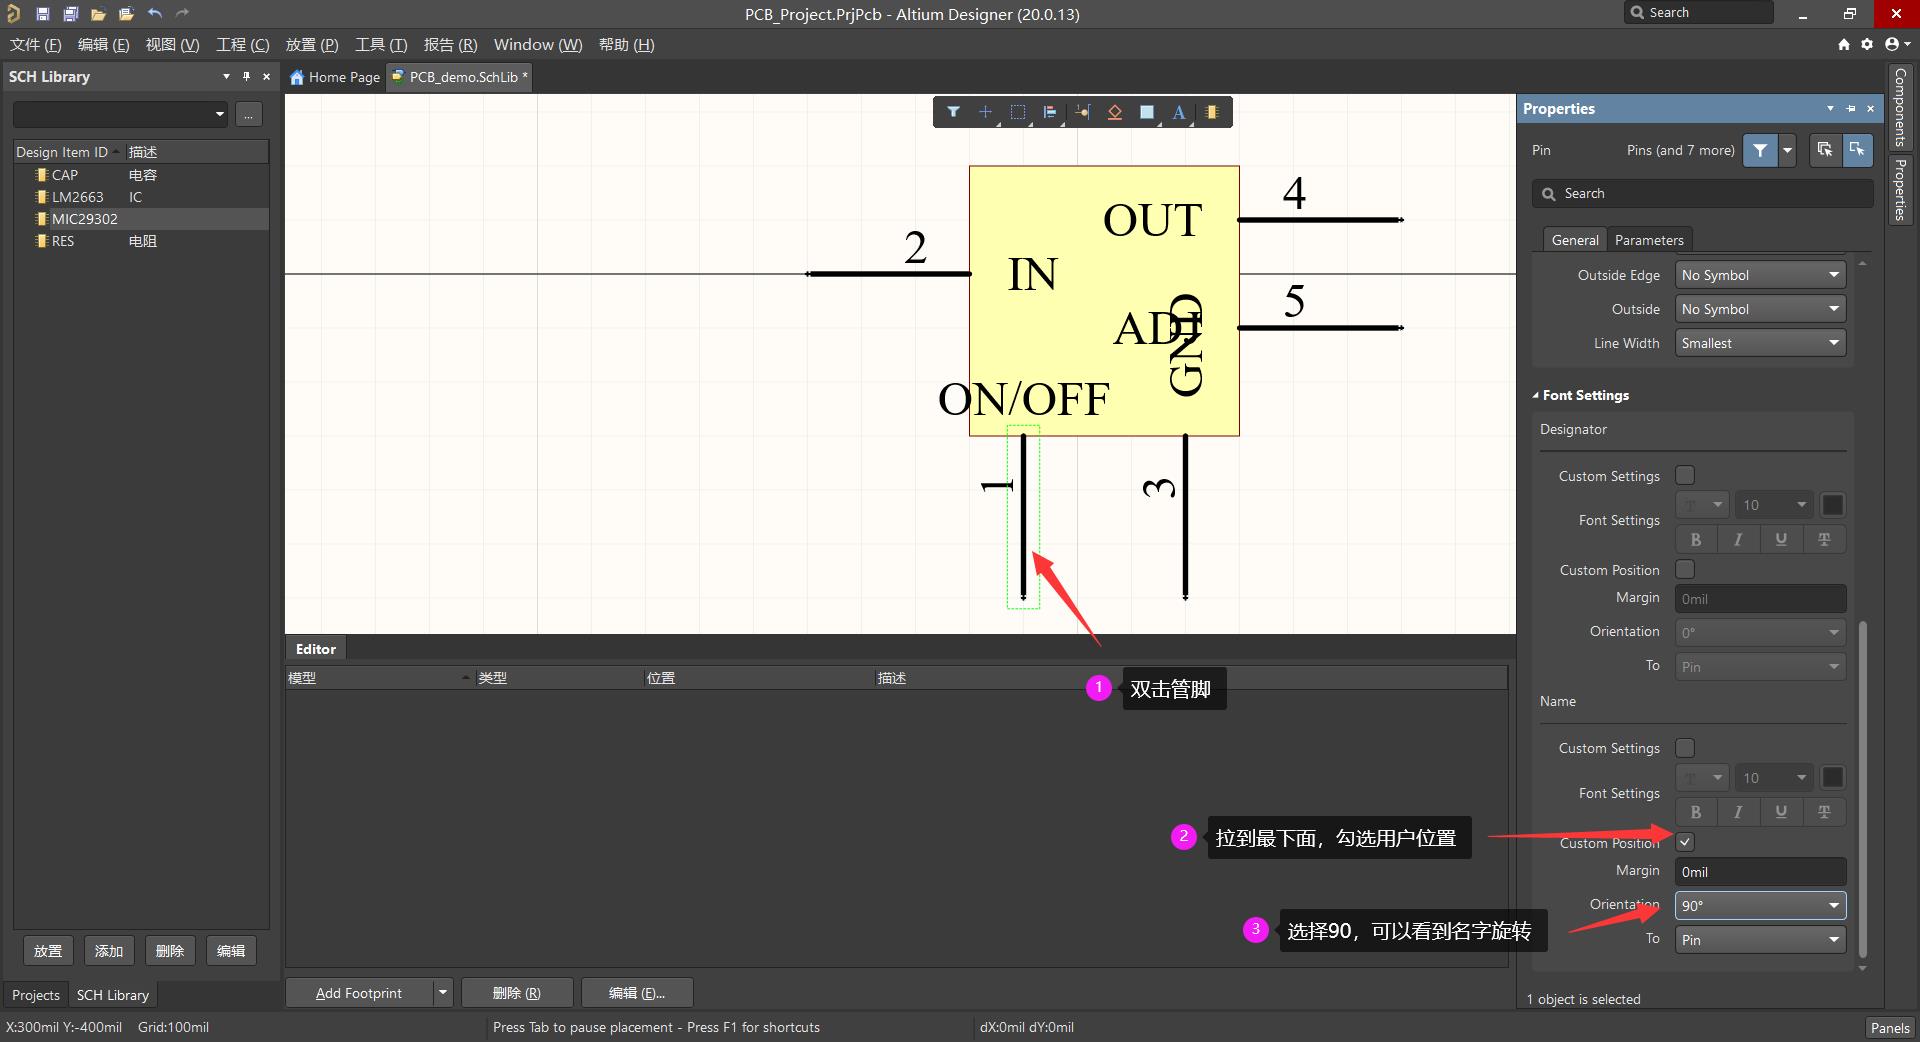This screenshot has width=1920, height=1042.
Task: Click the Open document folder icon
Action: (98, 14)
